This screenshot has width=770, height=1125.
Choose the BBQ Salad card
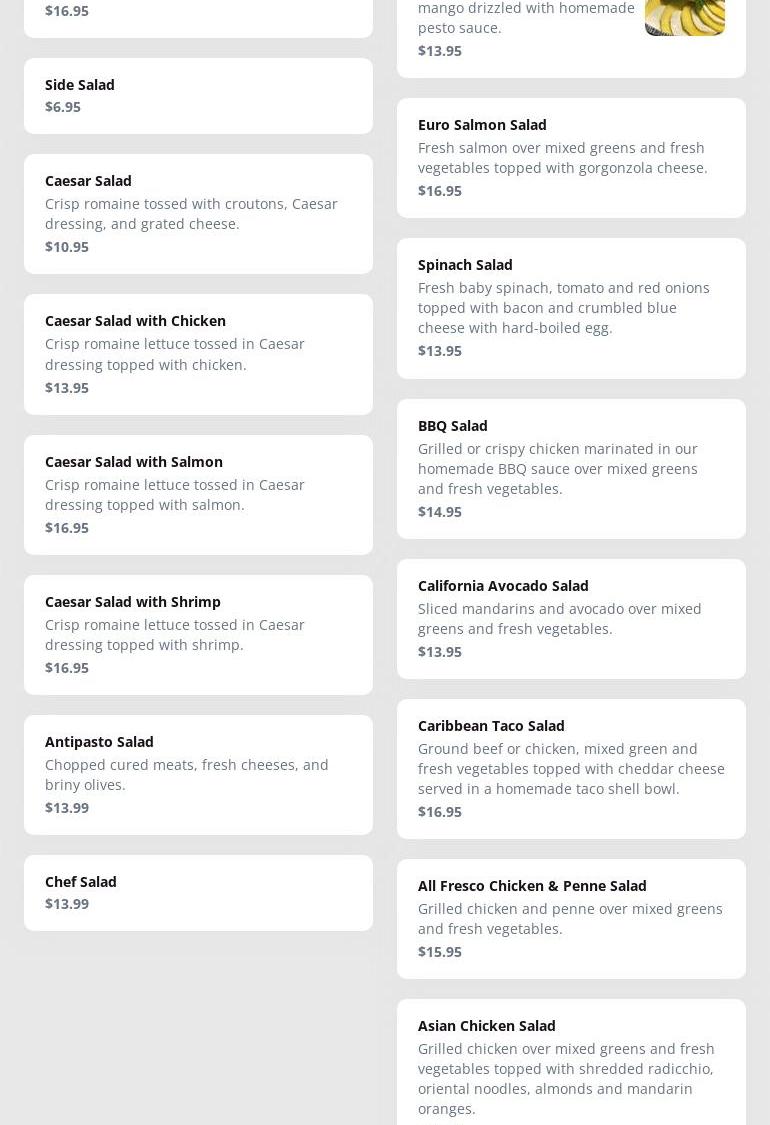pyautogui.click(x=571, y=468)
